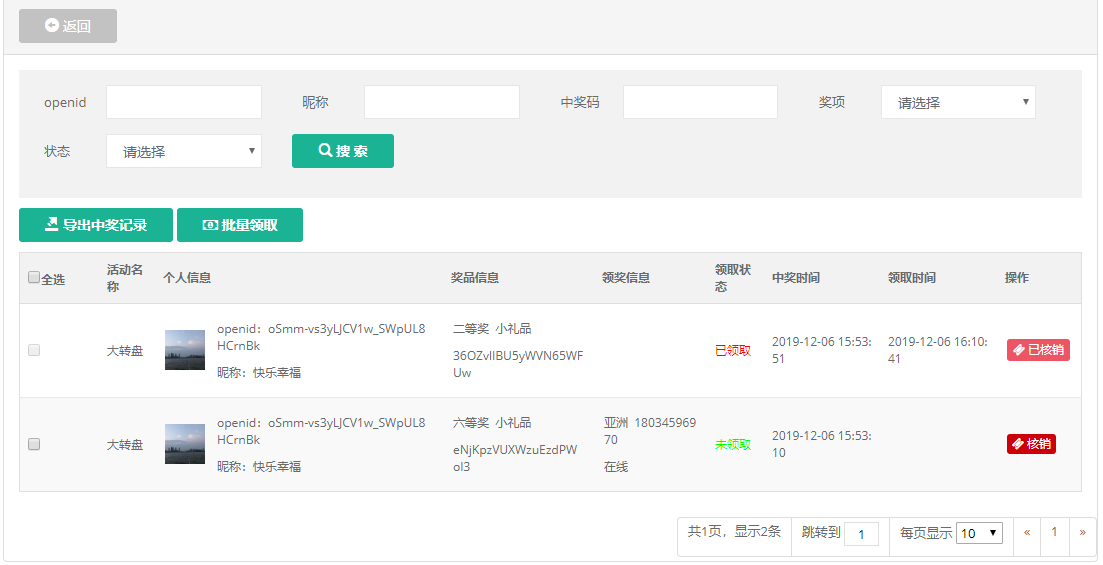
Task: Click the 中奖时间 column header
Action: click(x=796, y=278)
